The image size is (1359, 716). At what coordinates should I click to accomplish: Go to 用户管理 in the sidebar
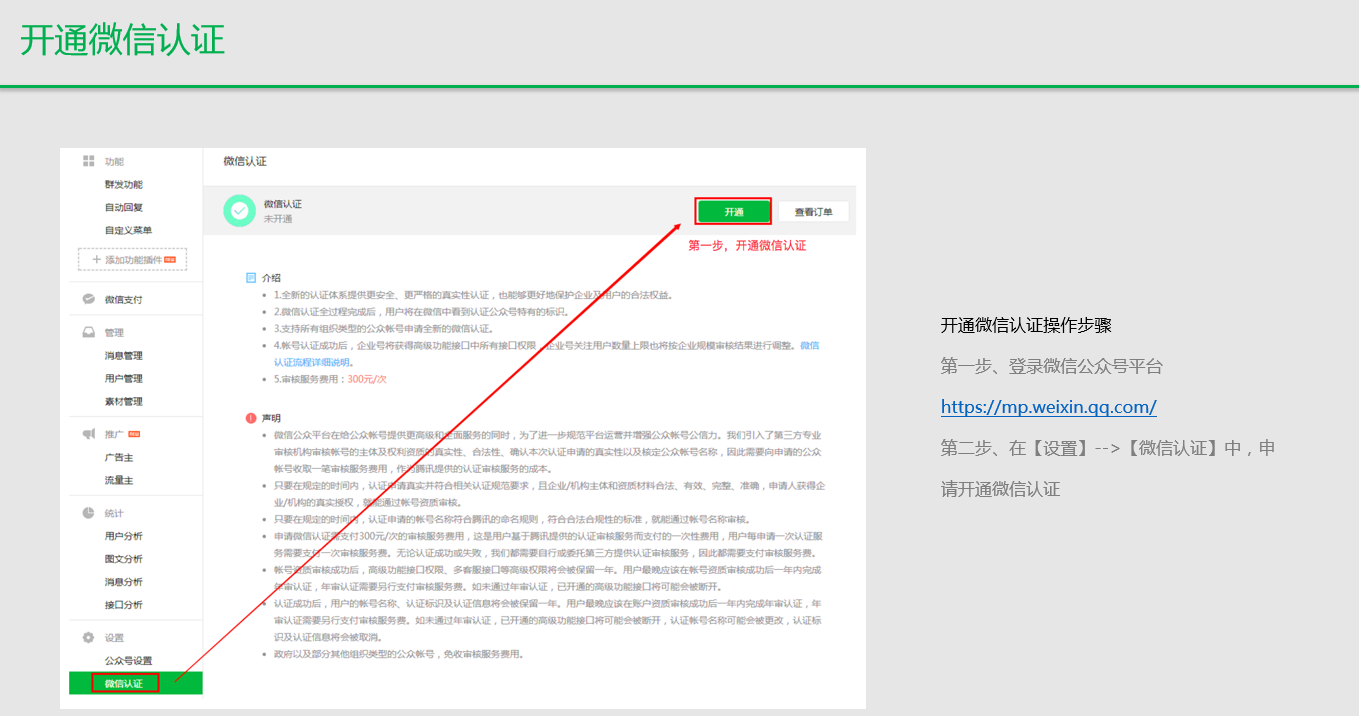coord(124,379)
